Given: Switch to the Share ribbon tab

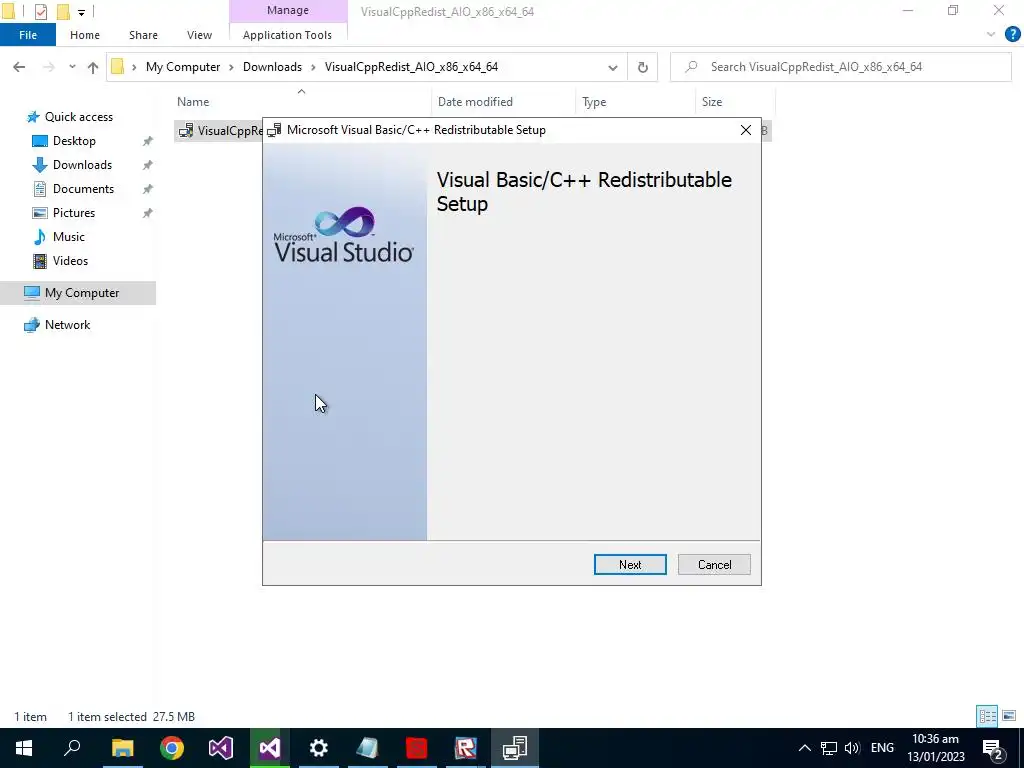Looking at the screenshot, I should point(143,35).
